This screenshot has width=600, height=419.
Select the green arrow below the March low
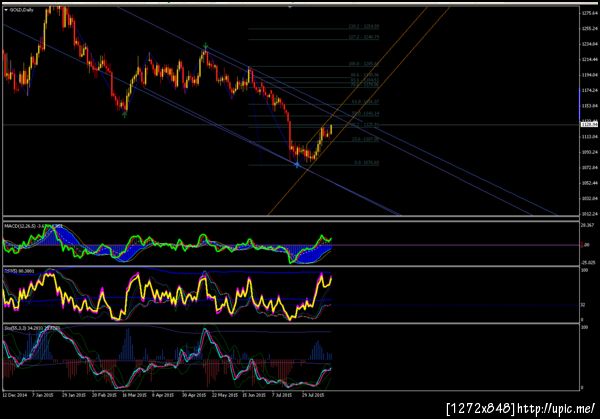(125, 114)
